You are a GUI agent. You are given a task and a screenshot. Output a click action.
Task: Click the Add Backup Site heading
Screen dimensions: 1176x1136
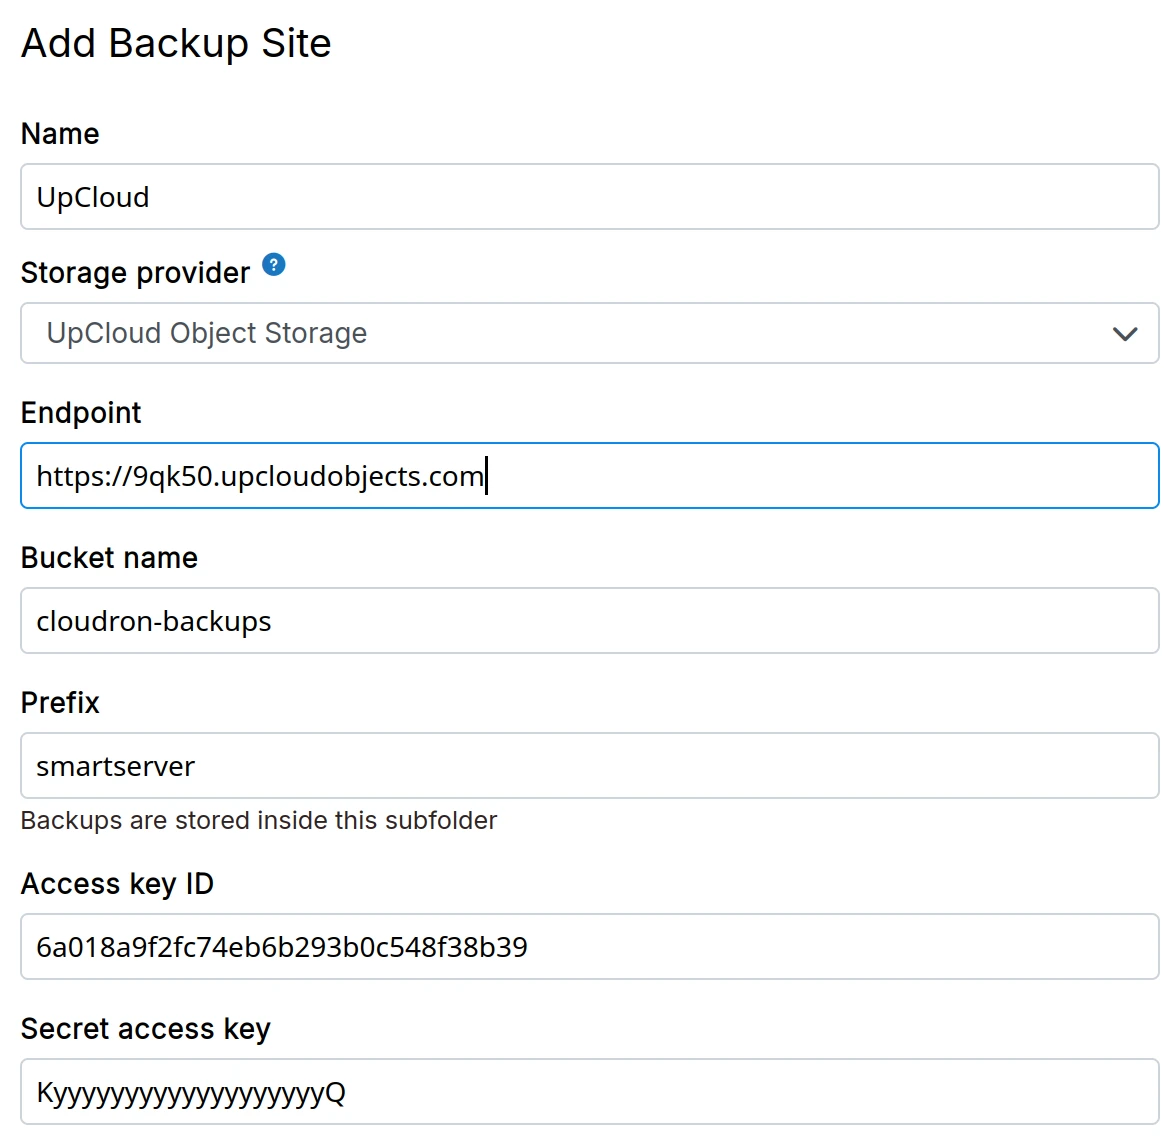176,43
